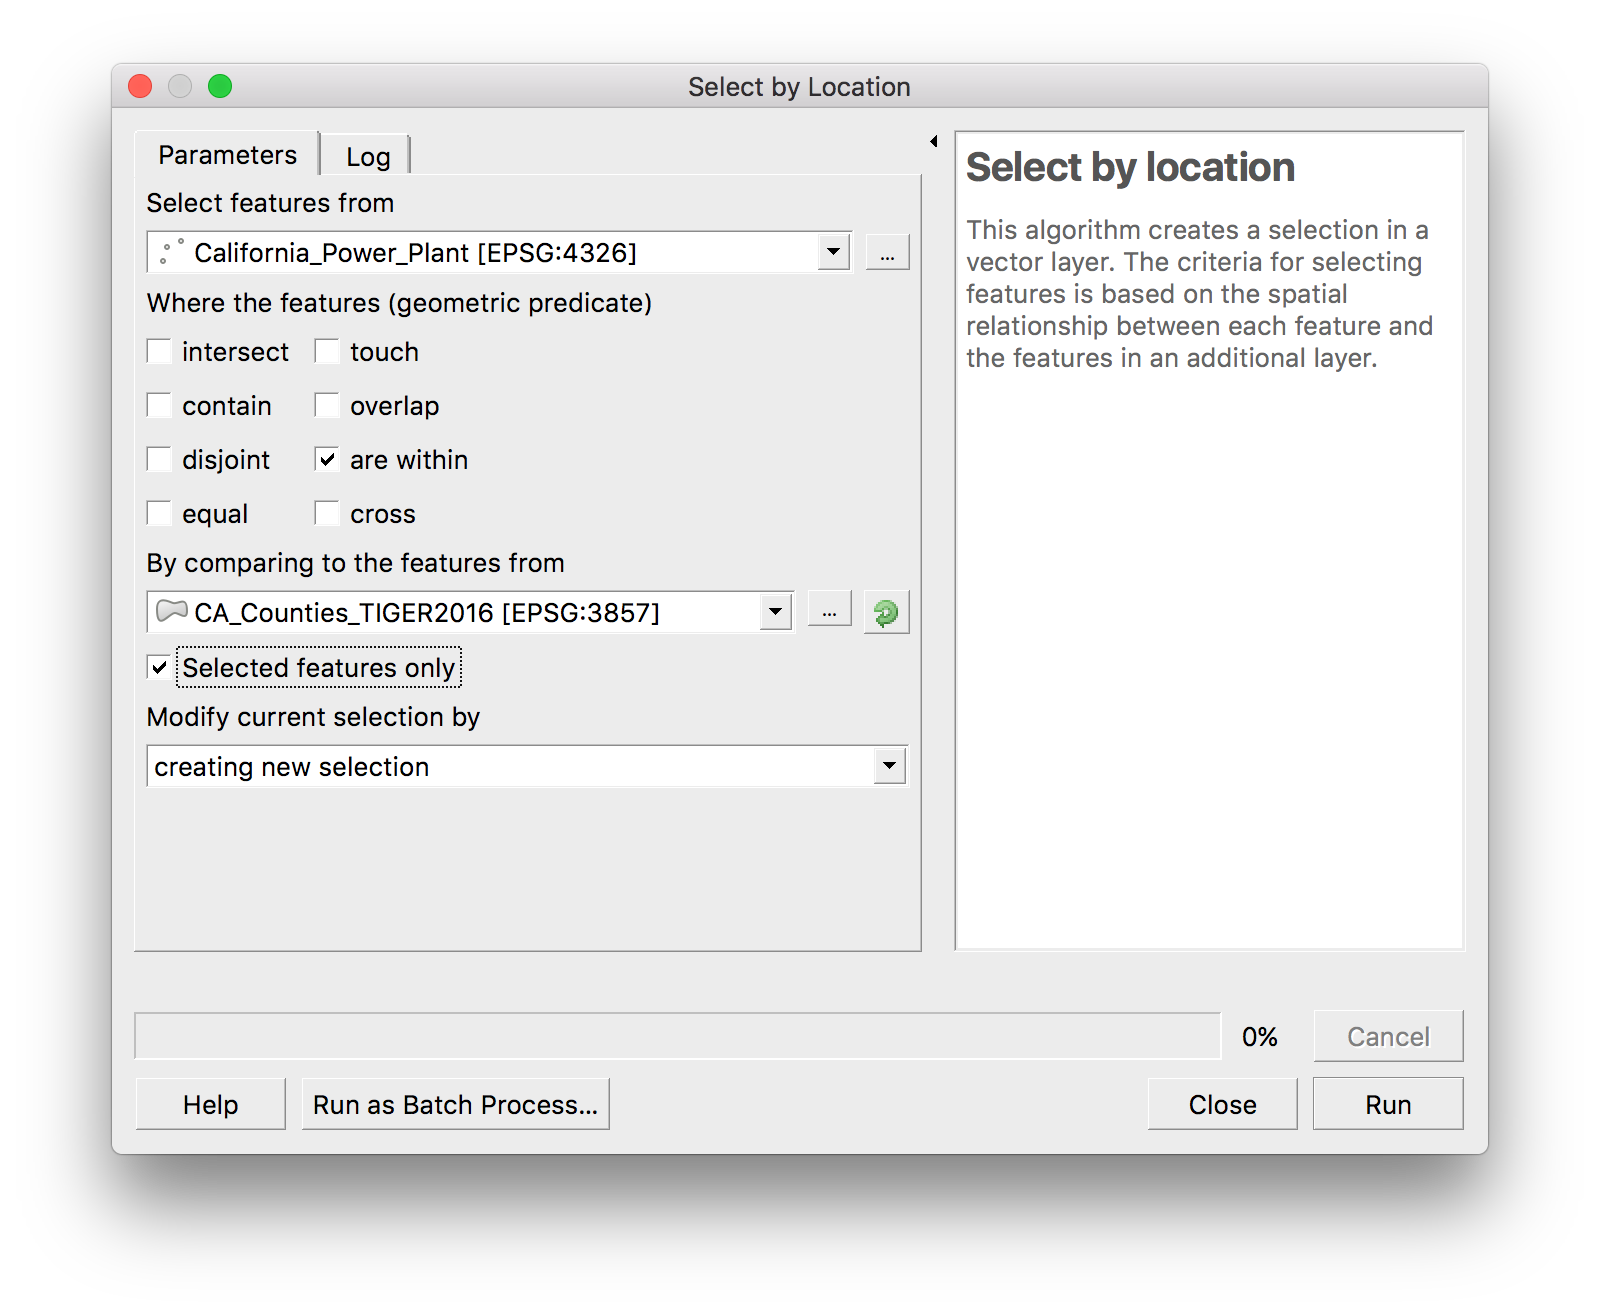Screen dimensions: 1600x1314
Task: Click the Close button
Action: tap(1222, 1104)
